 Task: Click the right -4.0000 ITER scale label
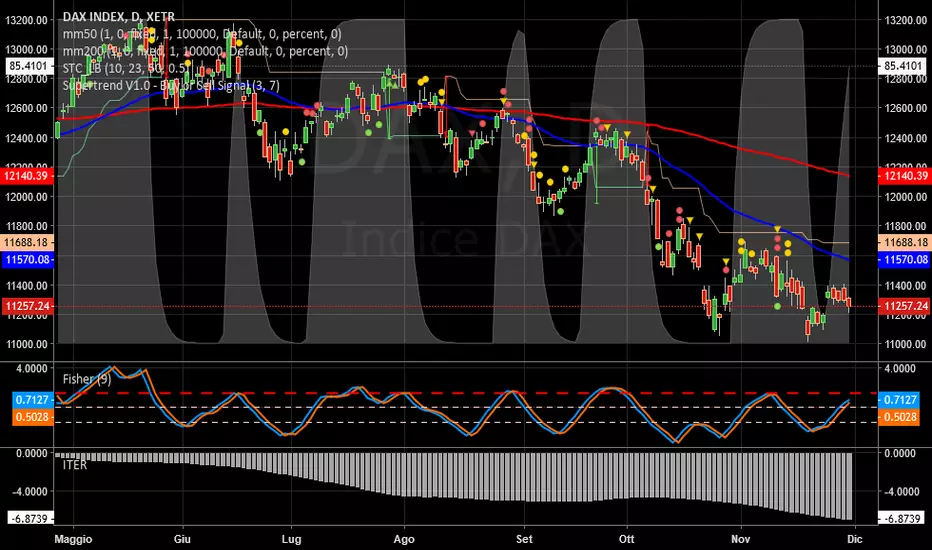pyautogui.click(x=900, y=492)
